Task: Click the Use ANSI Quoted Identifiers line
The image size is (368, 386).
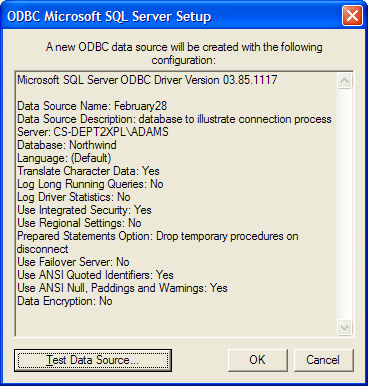Action: (95, 275)
